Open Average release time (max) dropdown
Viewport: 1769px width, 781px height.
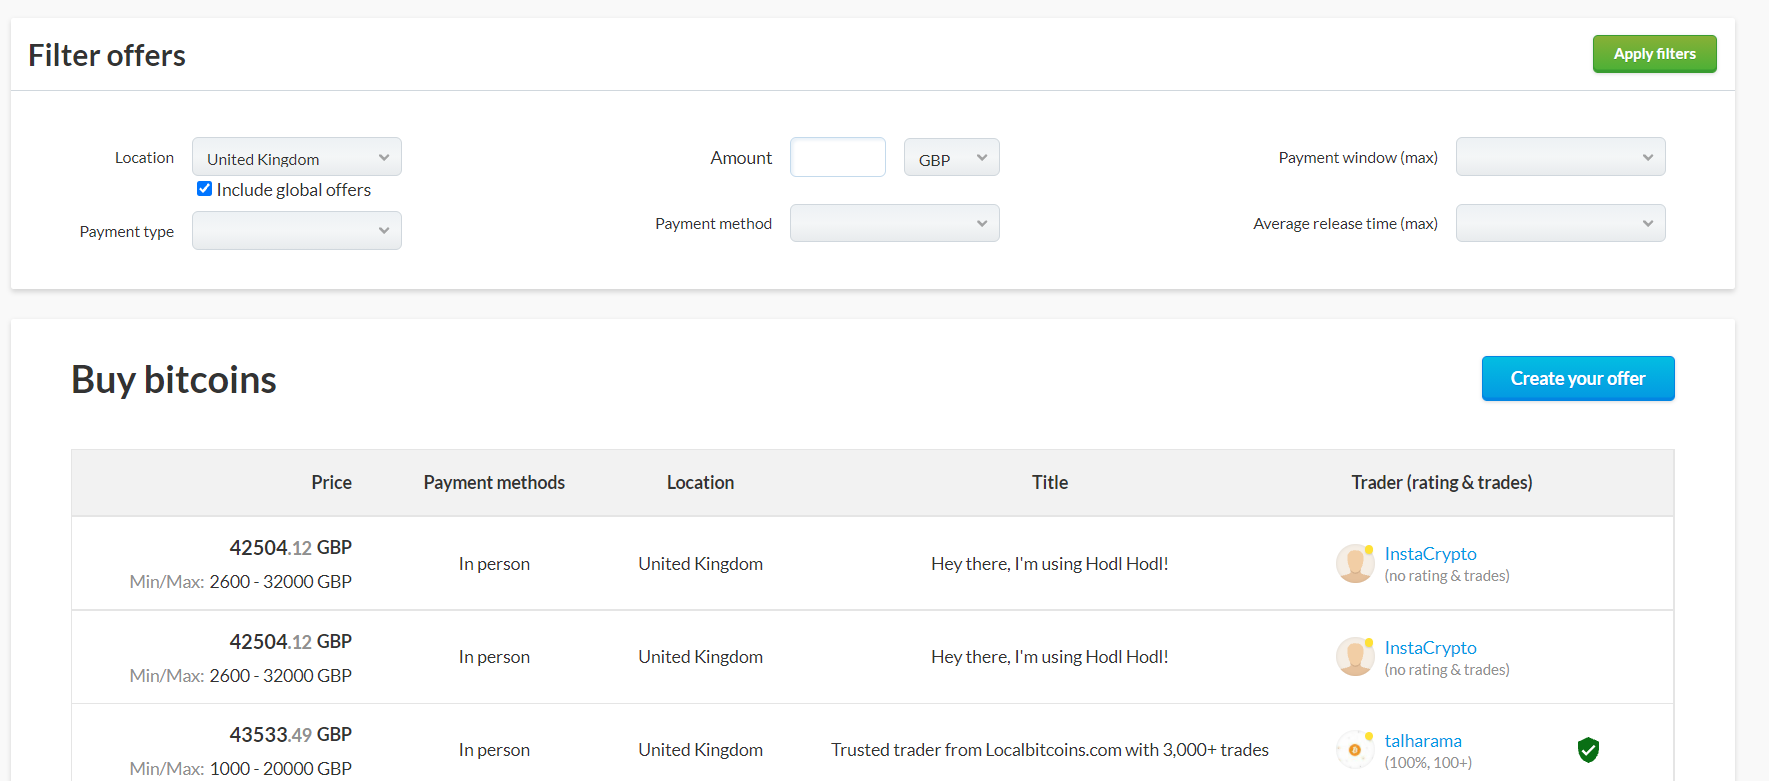pyautogui.click(x=1560, y=224)
